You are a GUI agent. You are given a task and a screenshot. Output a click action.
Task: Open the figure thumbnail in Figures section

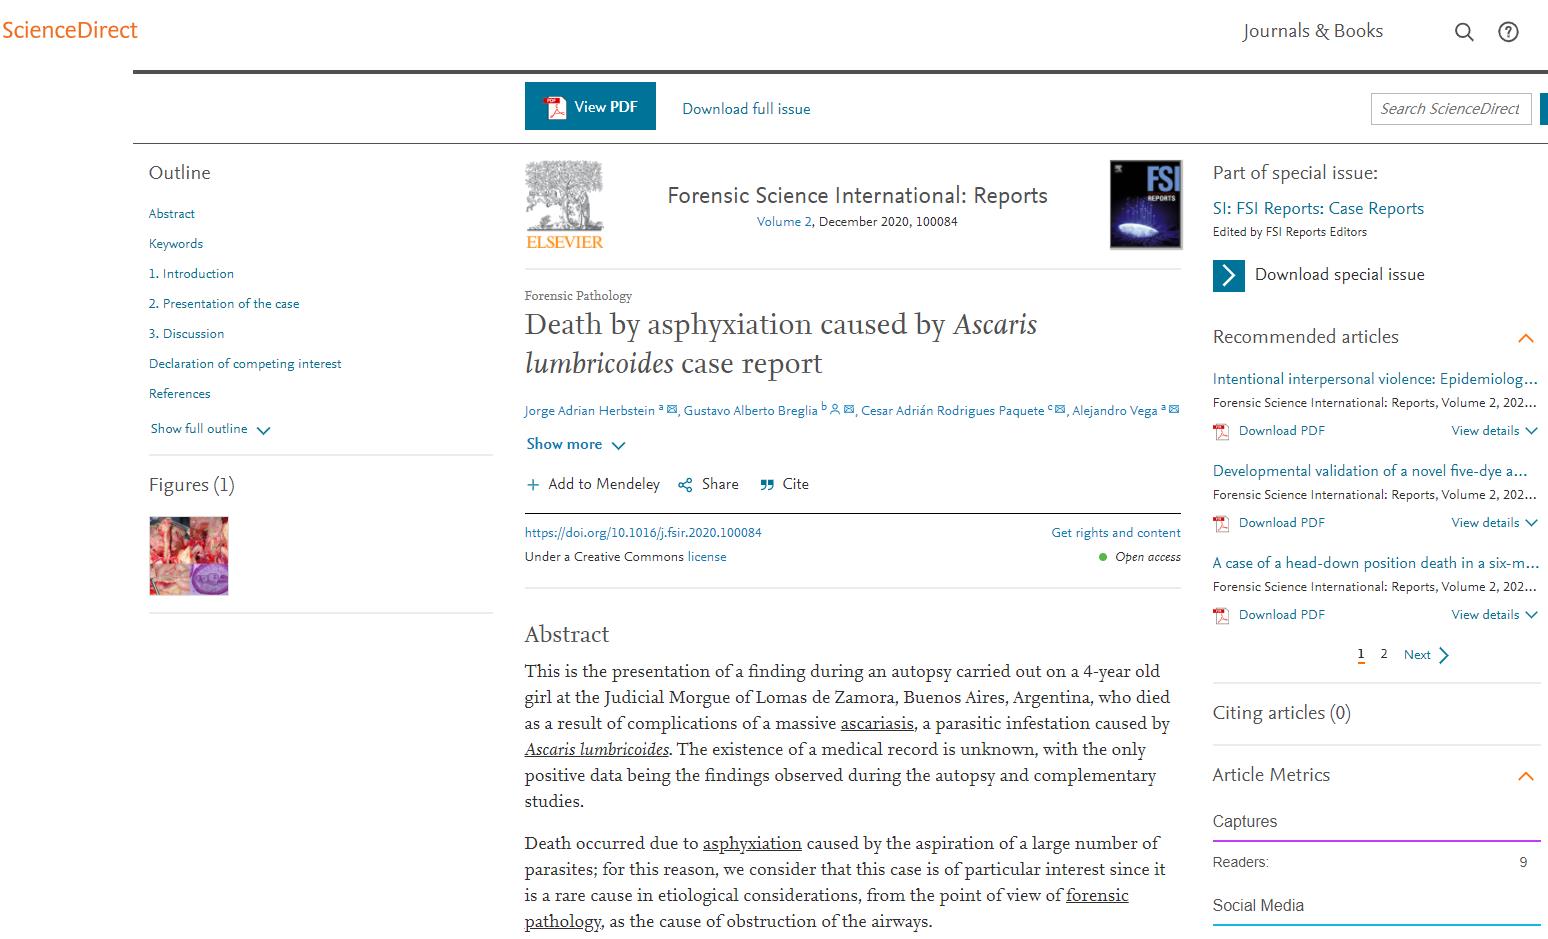(x=189, y=556)
